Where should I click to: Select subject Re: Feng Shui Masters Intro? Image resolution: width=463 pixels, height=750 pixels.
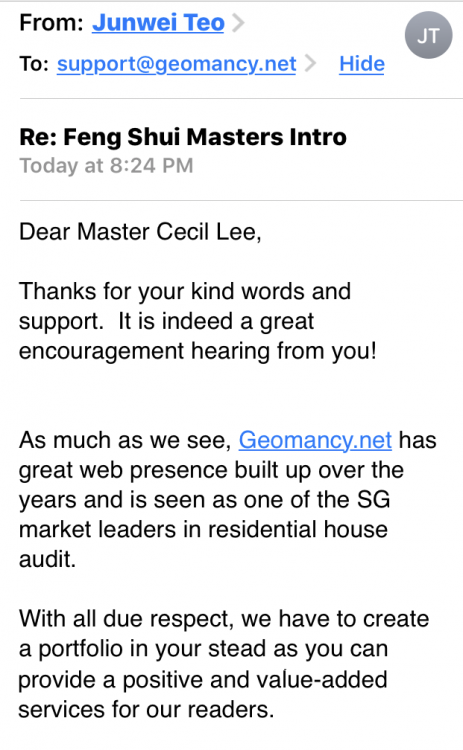tap(183, 137)
